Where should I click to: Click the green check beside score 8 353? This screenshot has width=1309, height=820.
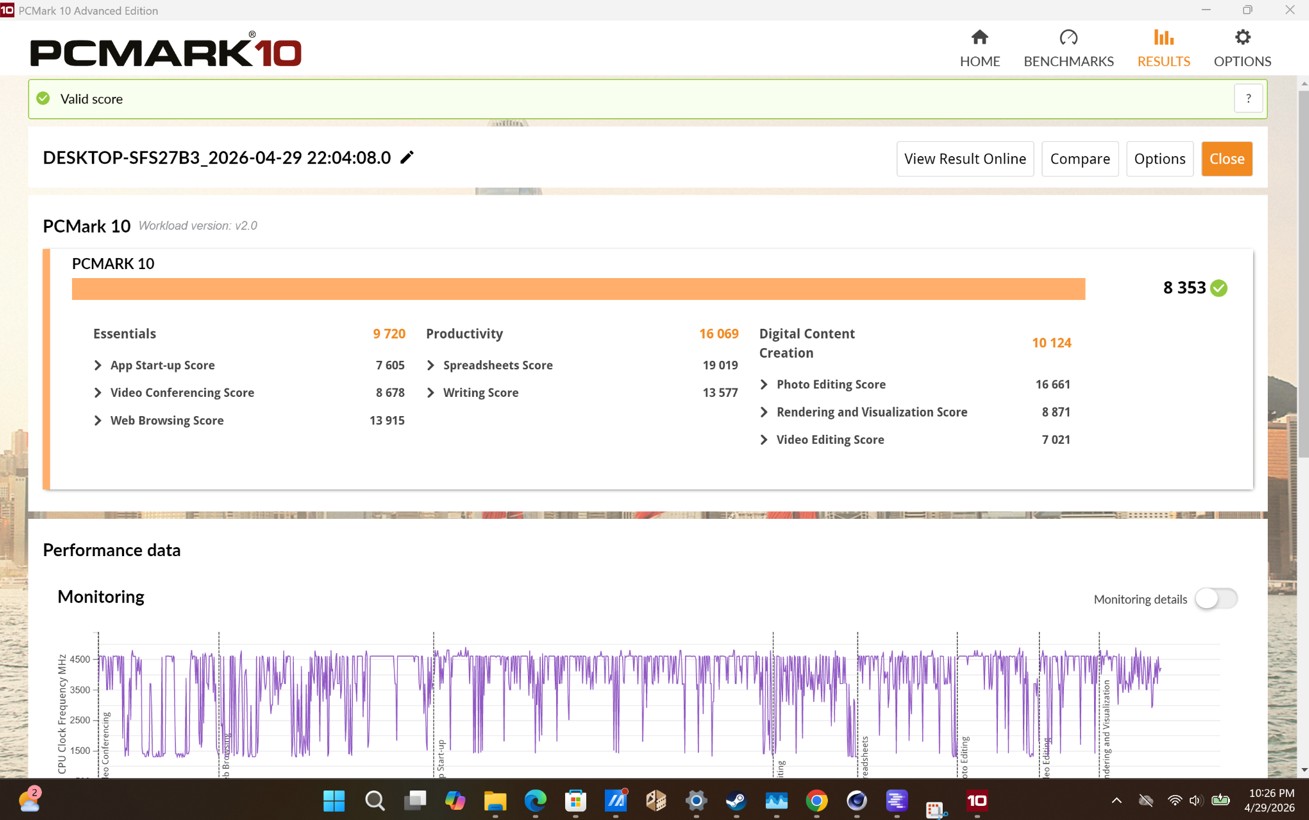(1218, 288)
